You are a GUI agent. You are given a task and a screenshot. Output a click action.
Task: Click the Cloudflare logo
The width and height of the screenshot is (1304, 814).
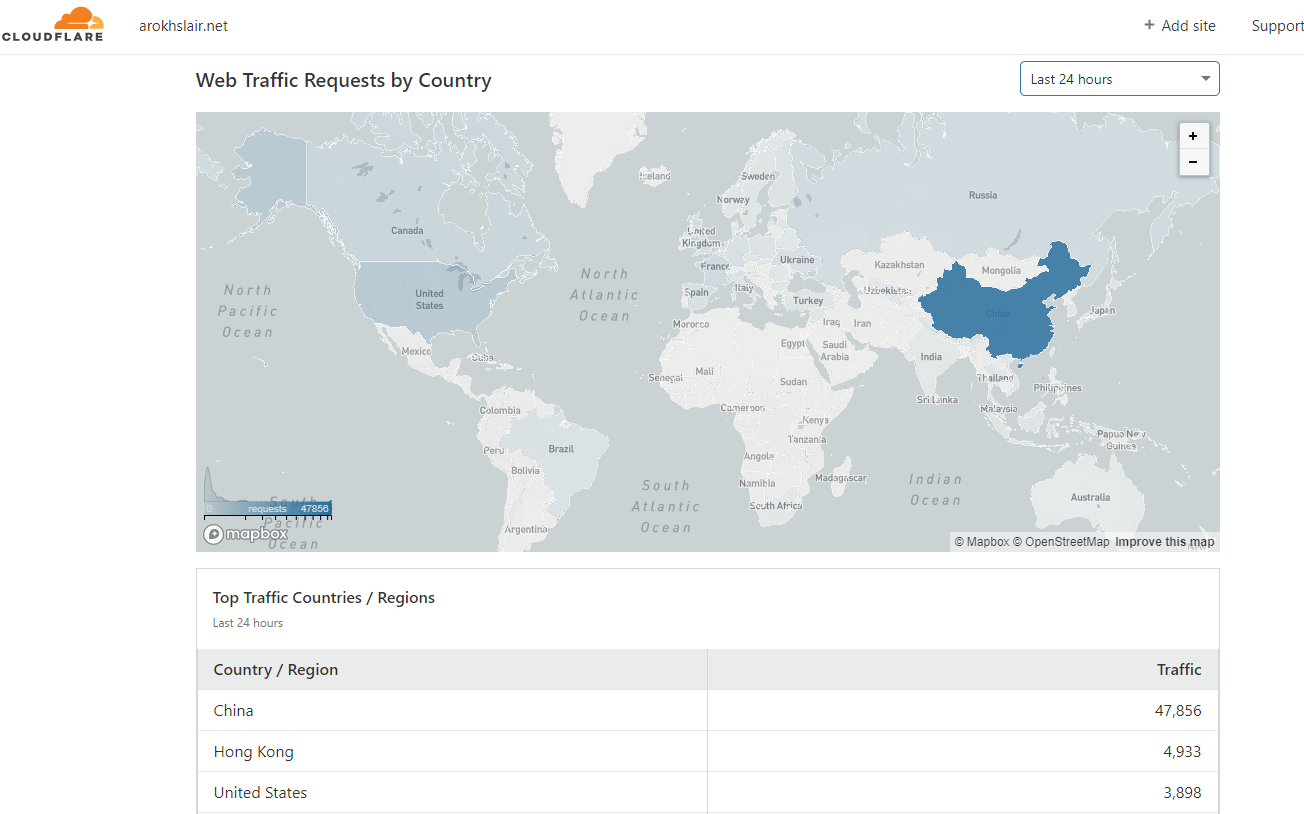click(52, 25)
